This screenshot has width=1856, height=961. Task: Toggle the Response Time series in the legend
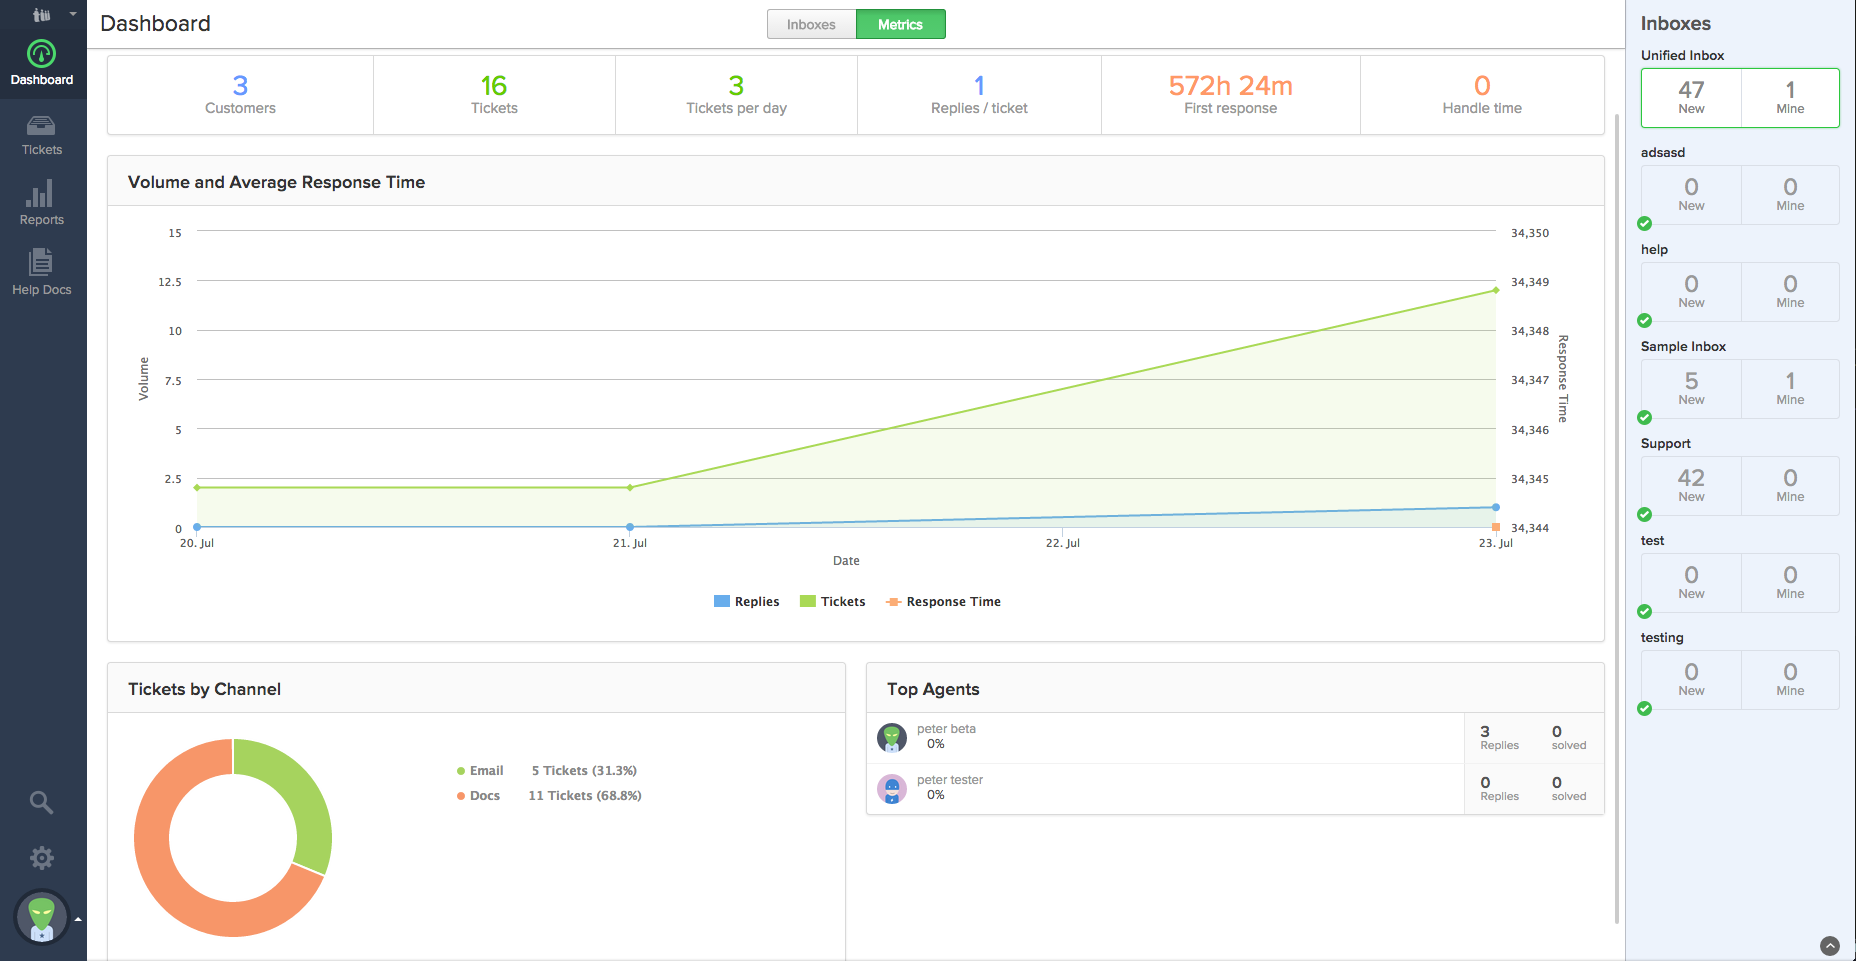(942, 601)
